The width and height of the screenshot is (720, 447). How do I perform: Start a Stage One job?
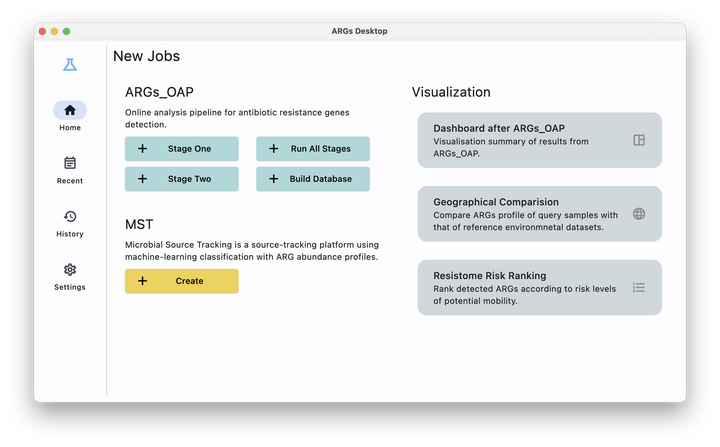coord(189,149)
